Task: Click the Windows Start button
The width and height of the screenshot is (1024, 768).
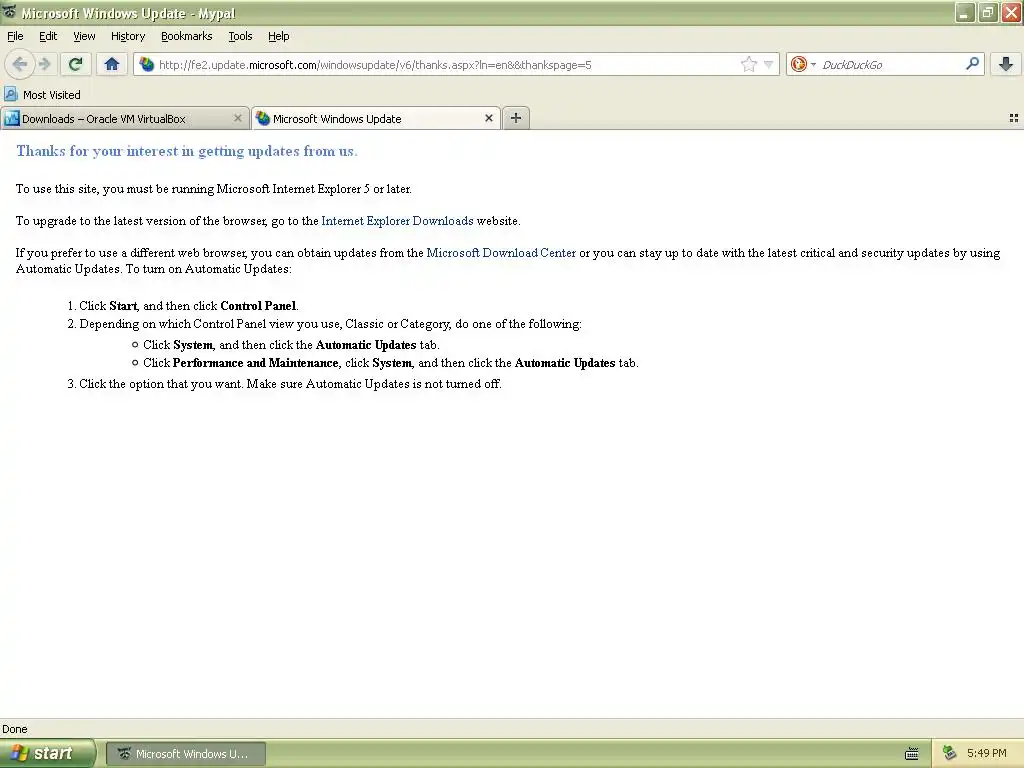Action: point(48,753)
